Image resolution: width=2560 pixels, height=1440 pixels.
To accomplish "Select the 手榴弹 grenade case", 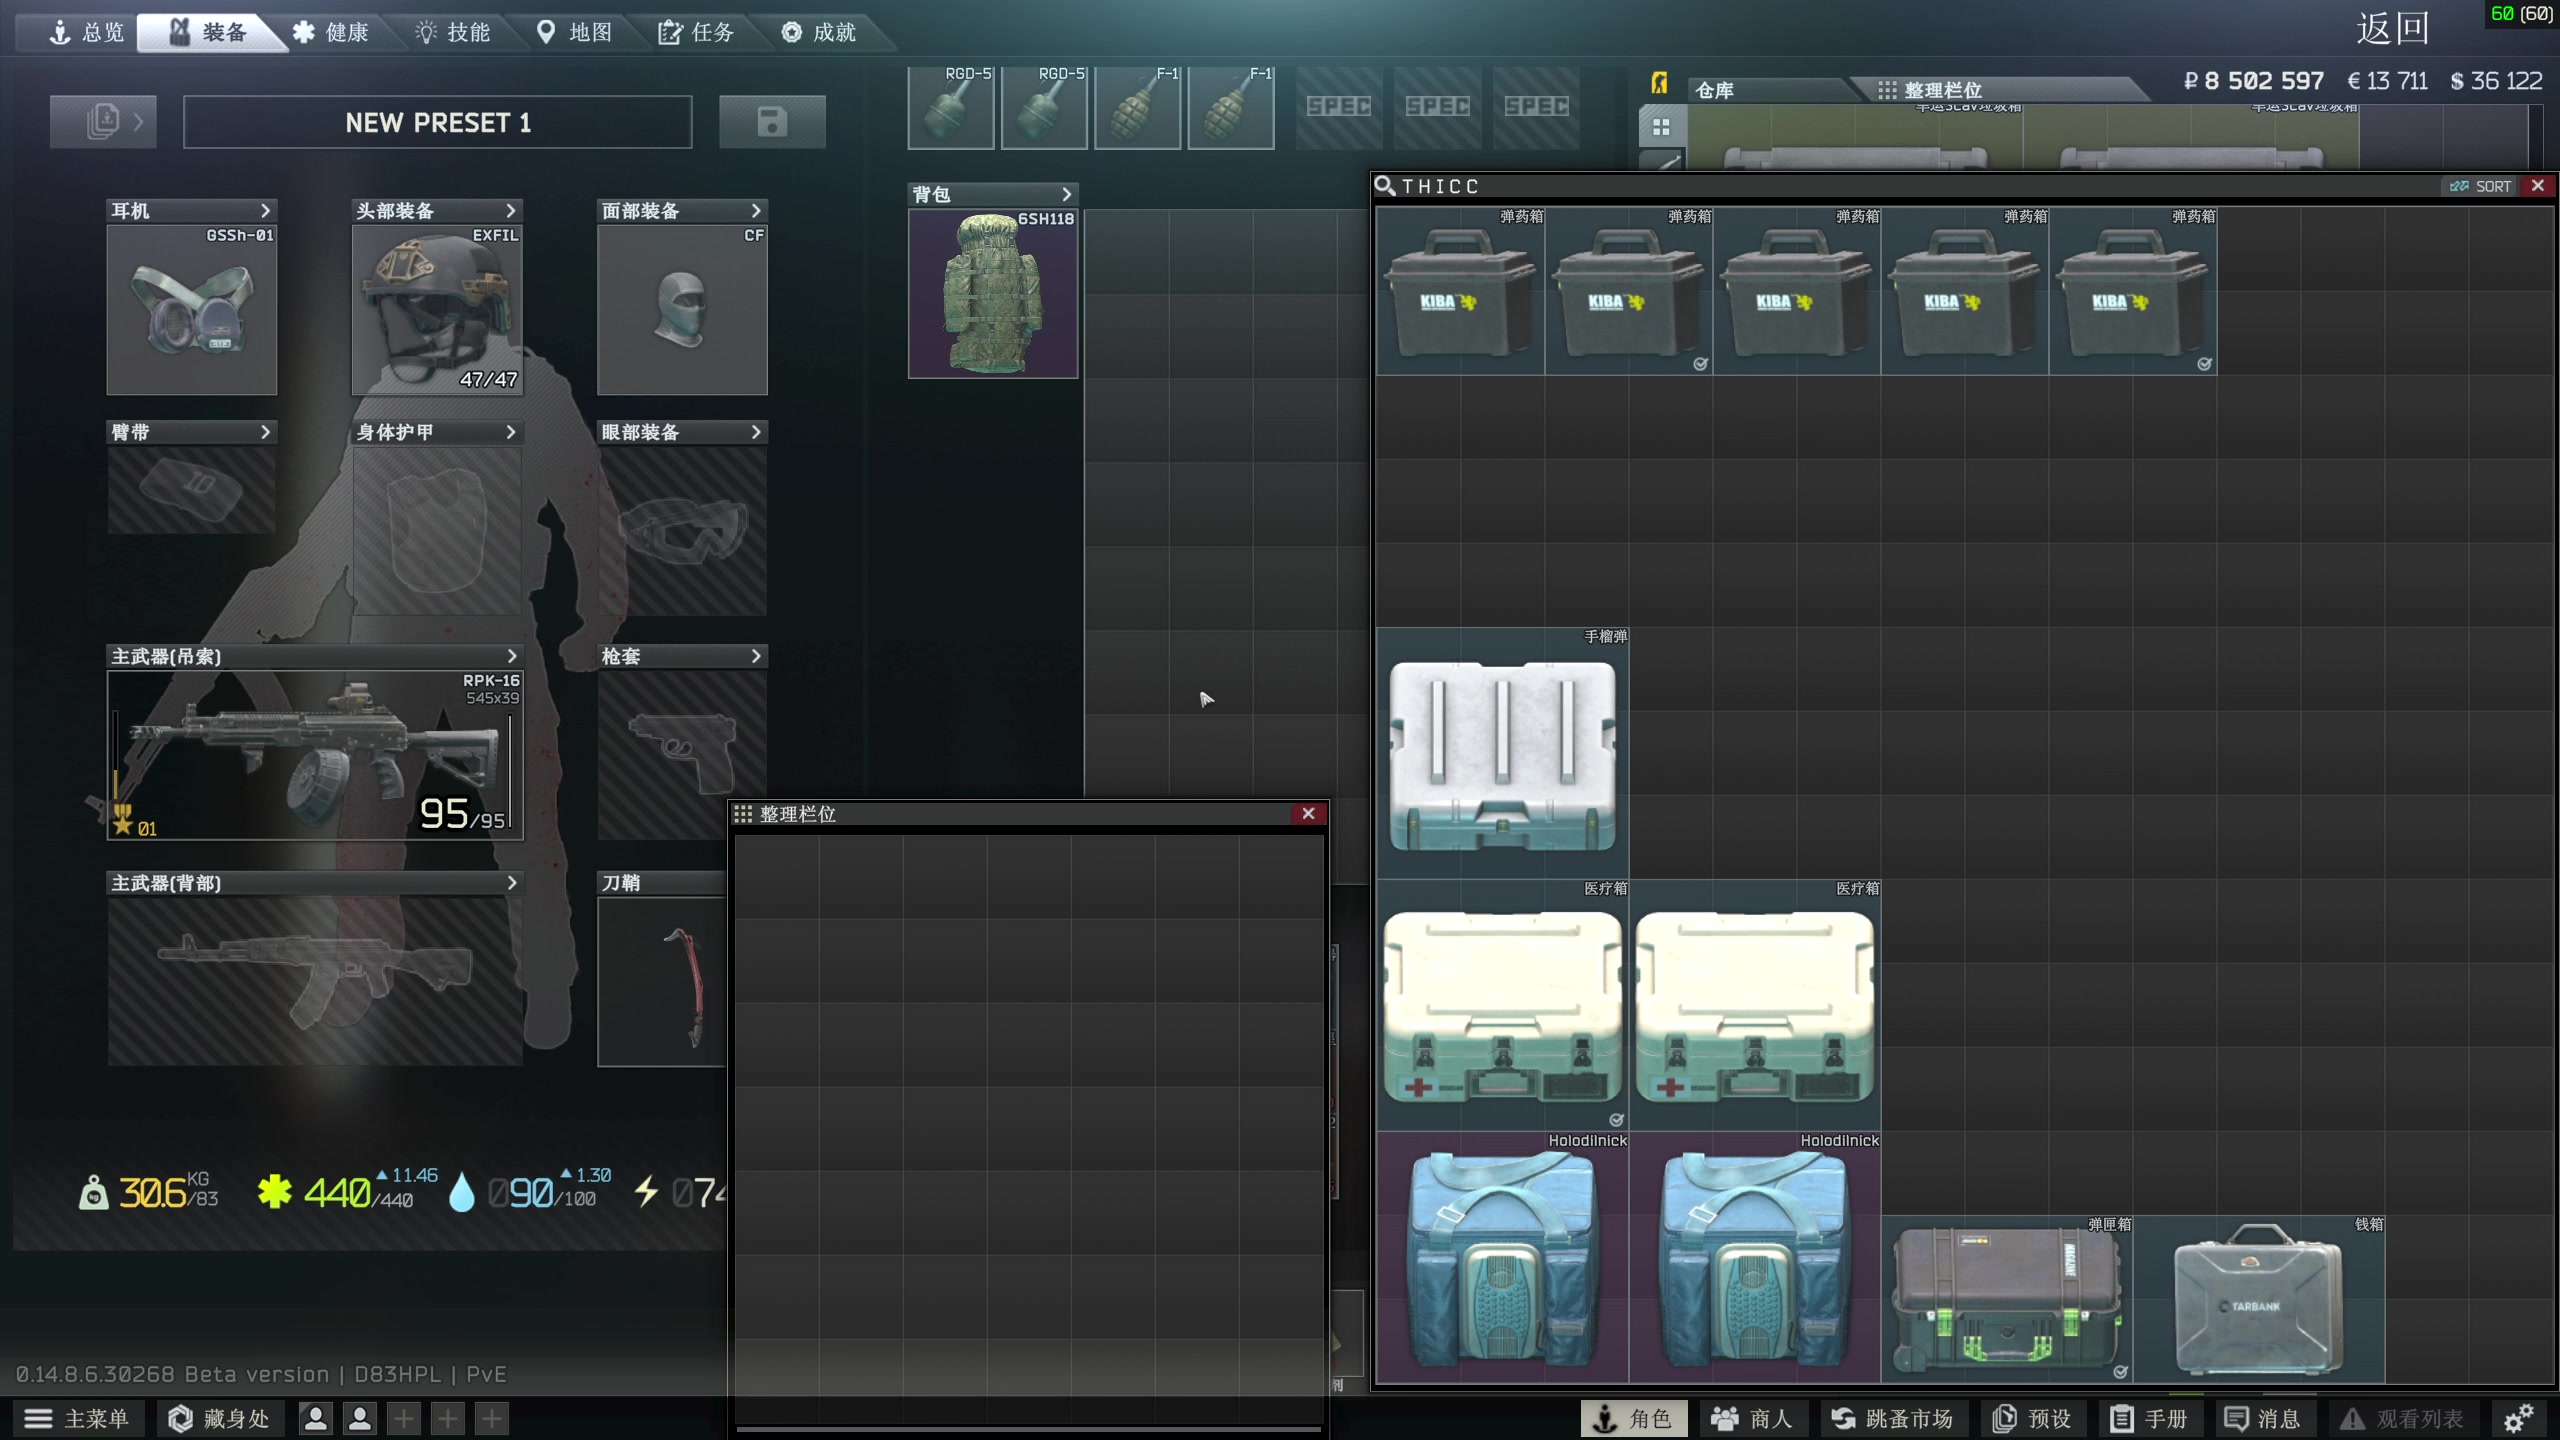I will pos(1502,753).
